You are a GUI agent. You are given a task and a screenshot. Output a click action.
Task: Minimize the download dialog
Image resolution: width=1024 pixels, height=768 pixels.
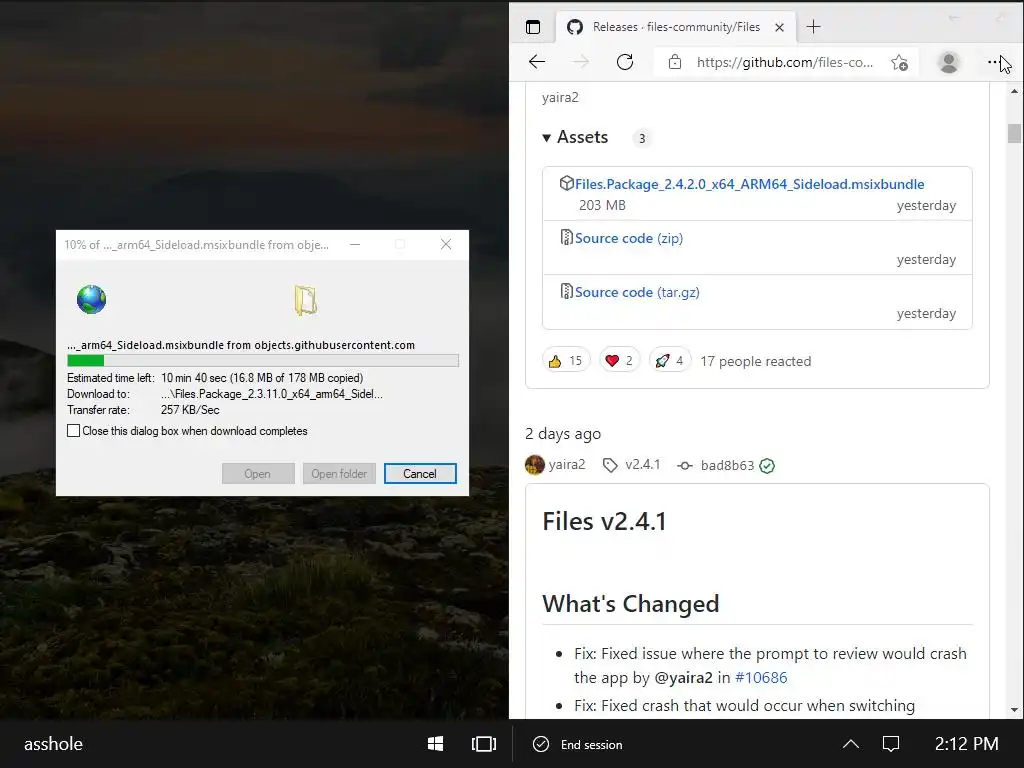(x=355, y=244)
